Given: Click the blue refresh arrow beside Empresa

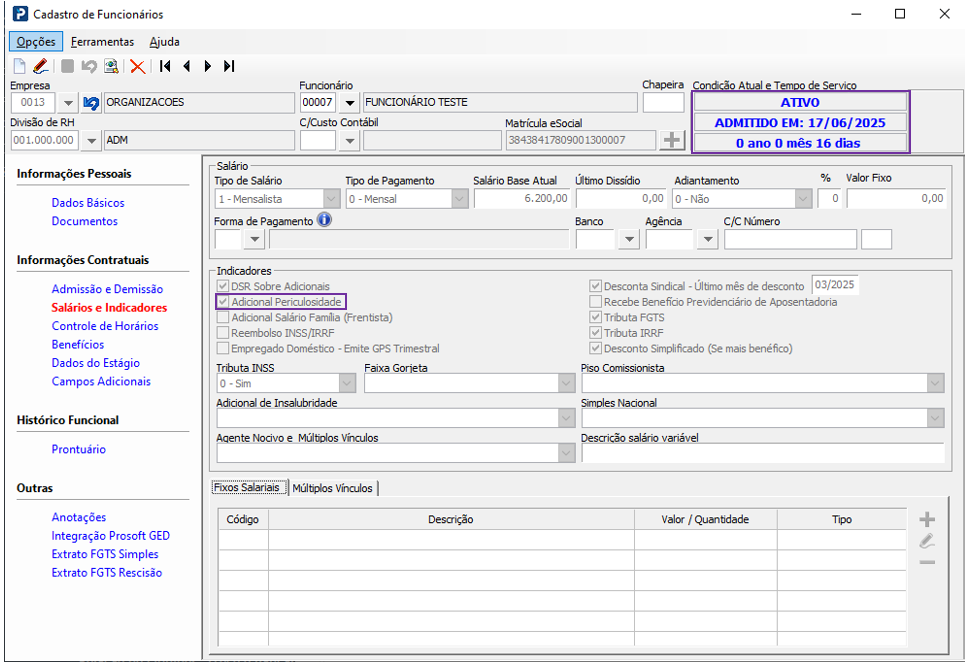Looking at the screenshot, I should (x=91, y=103).
